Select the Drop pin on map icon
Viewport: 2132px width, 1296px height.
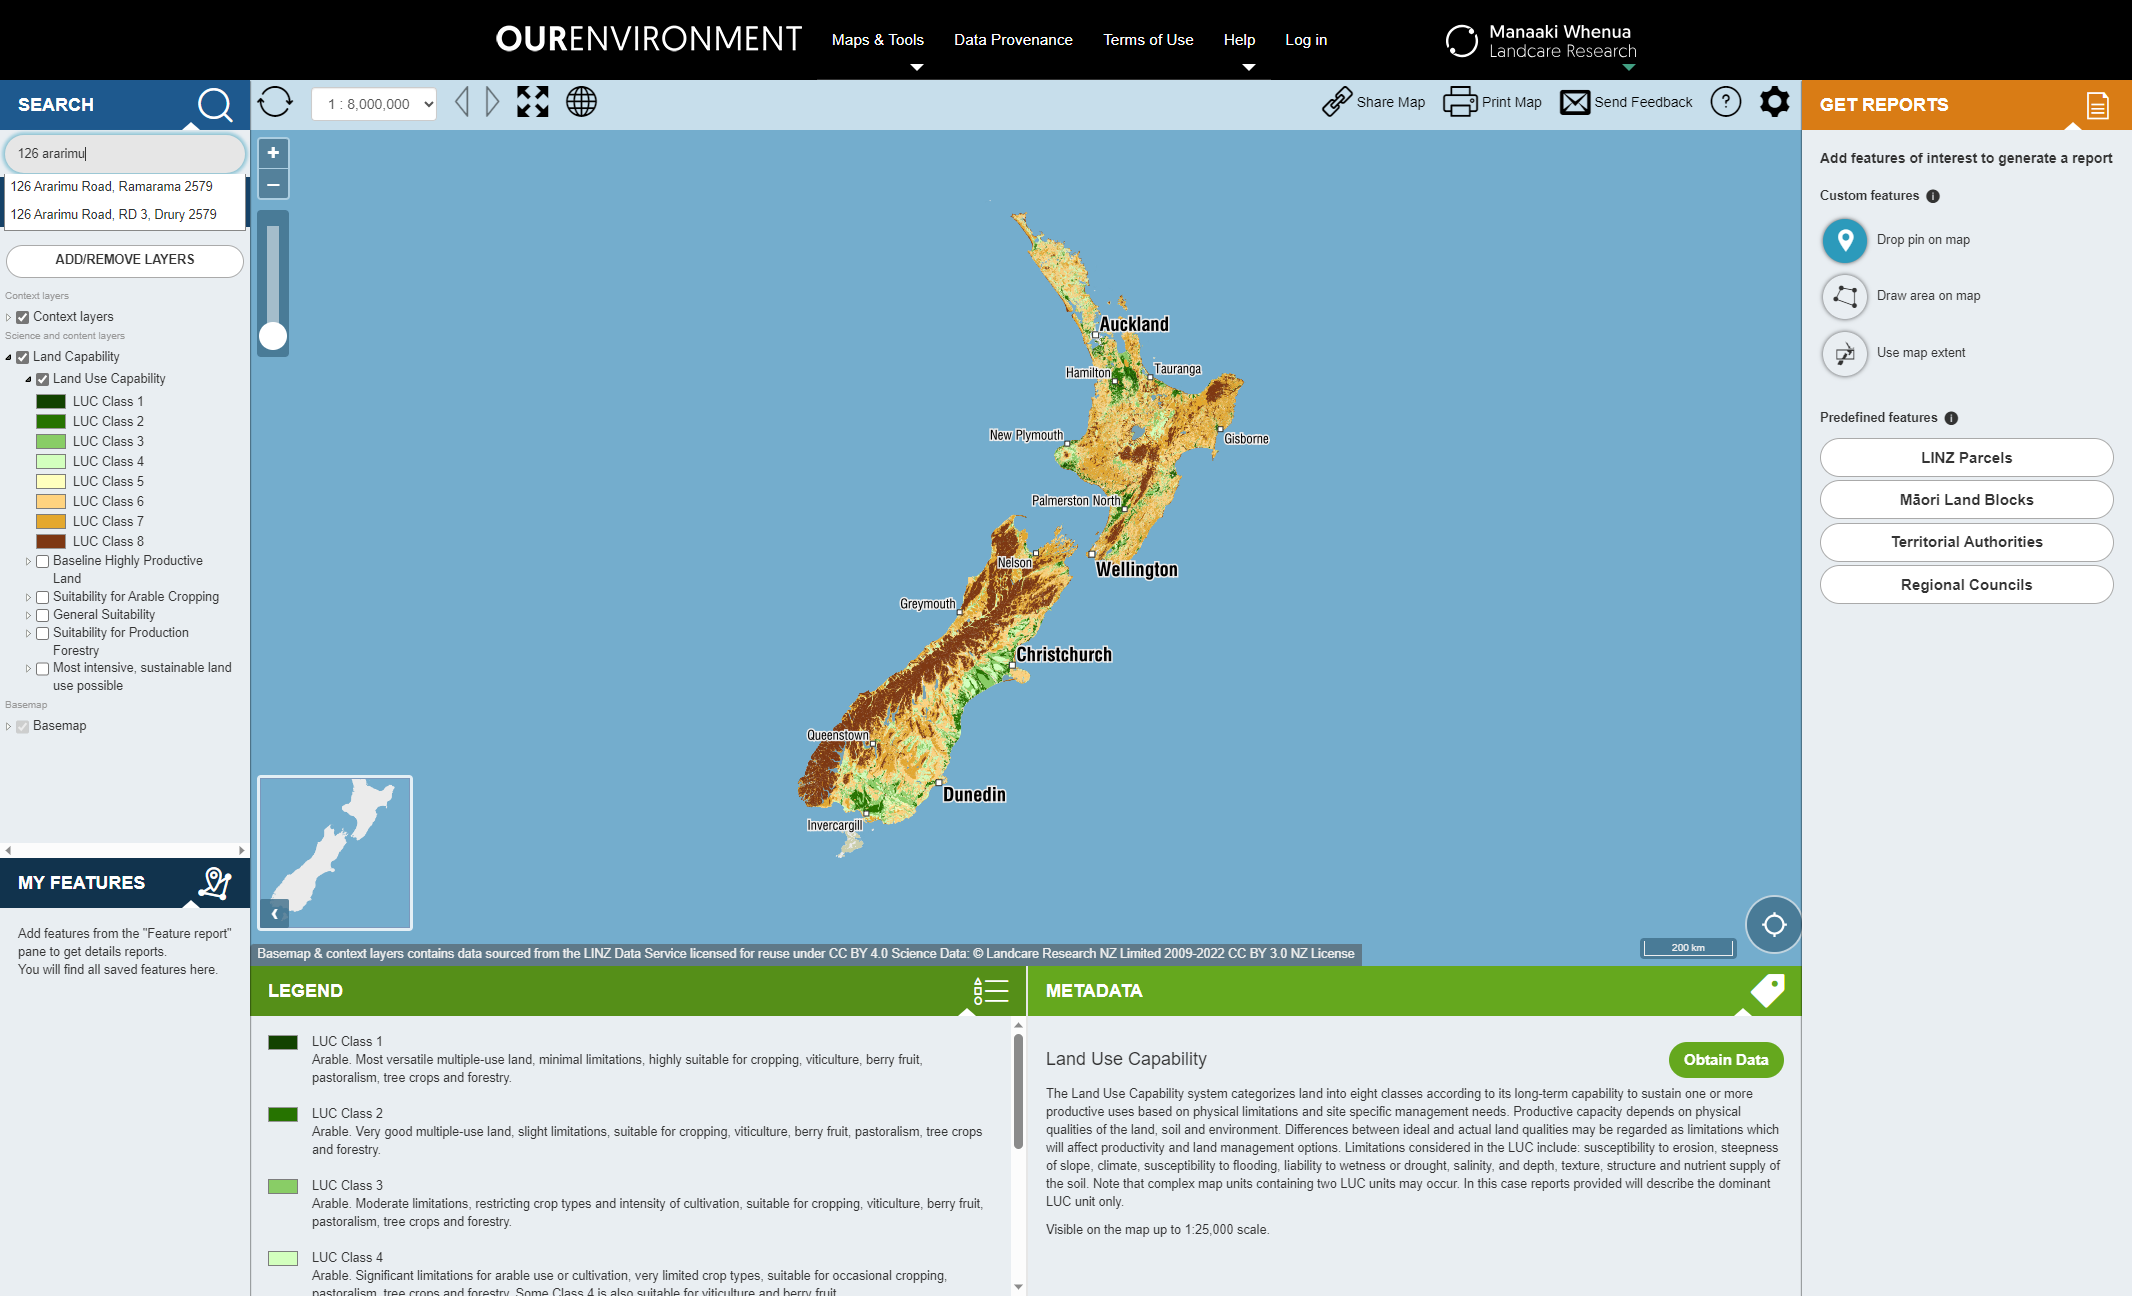coord(1845,240)
